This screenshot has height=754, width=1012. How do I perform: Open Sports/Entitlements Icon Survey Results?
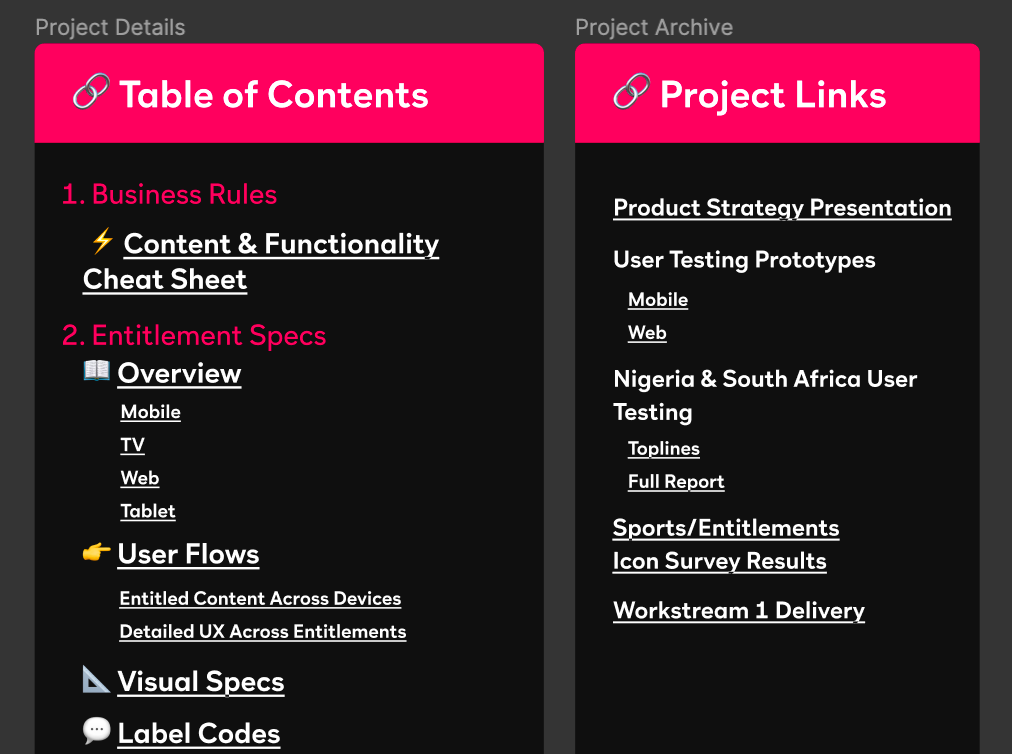pyautogui.click(x=726, y=544)
